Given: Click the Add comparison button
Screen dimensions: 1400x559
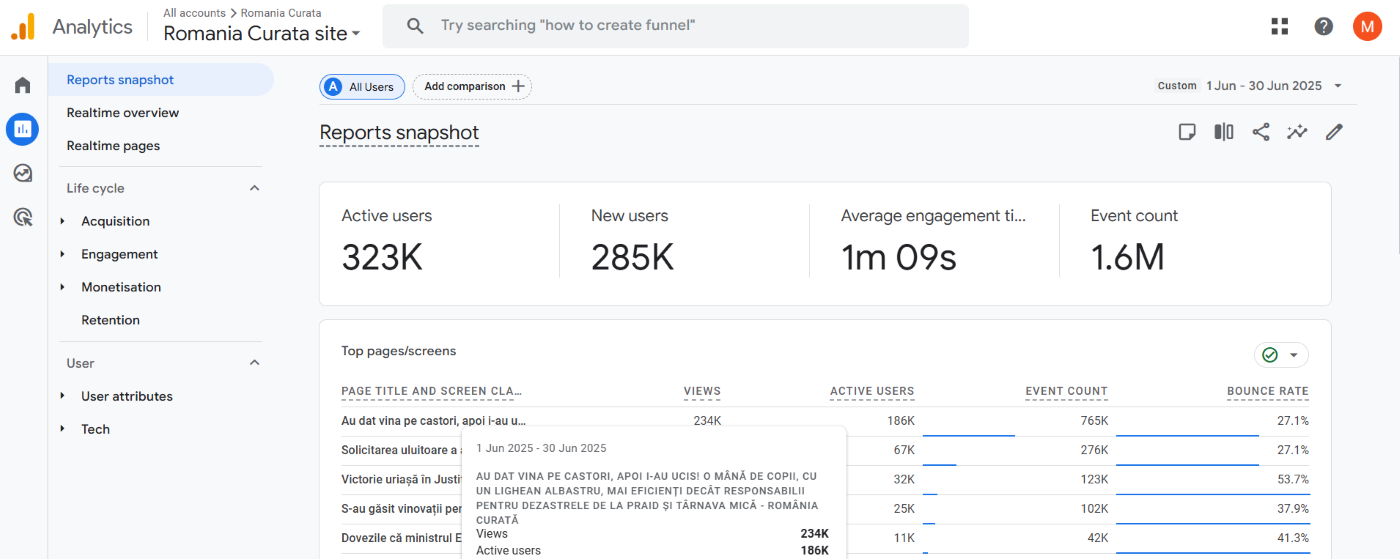Looking at the screenshot, I should point(472,87).
